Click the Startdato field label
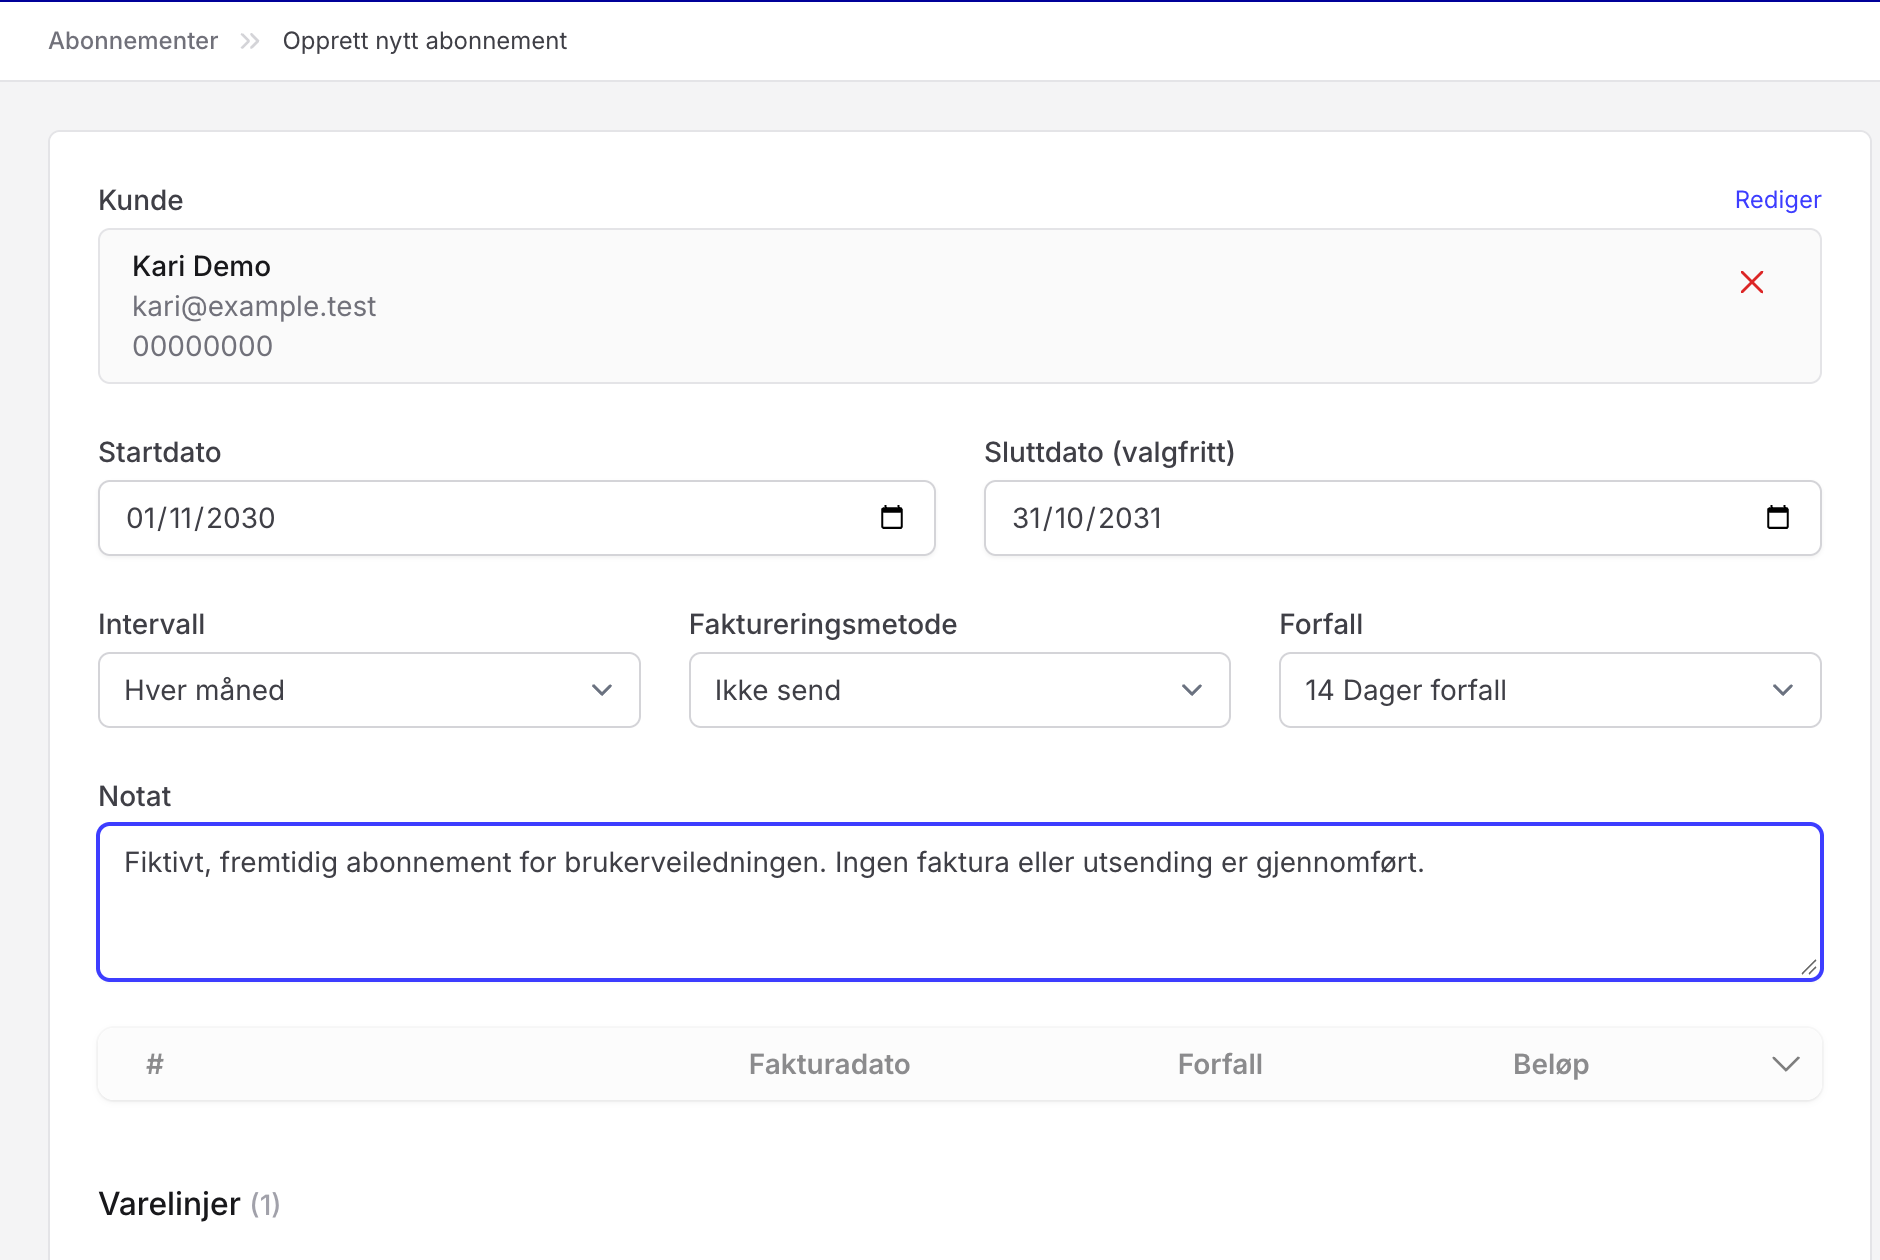The image size is (1880, 1260). [x=160, y=452]
